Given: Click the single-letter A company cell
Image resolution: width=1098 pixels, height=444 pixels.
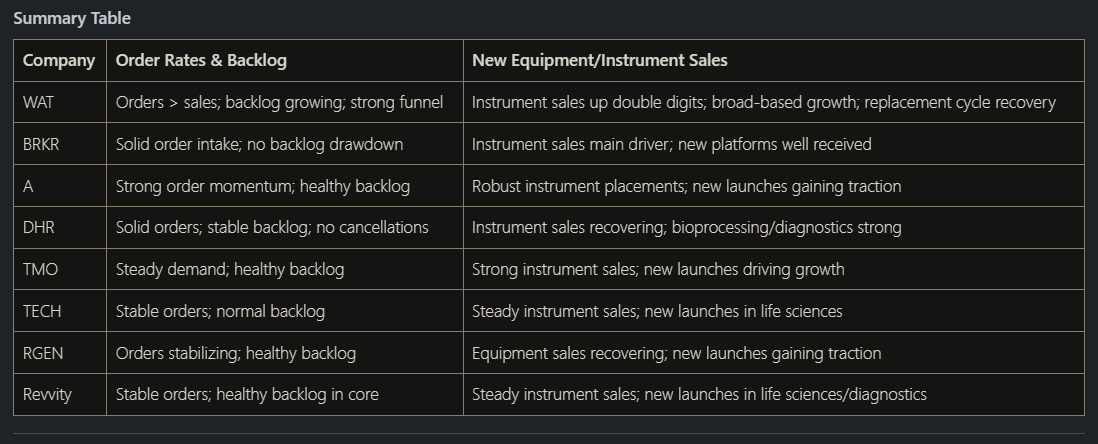Looking at the screenshot, I should pyautogui.click(x=60, y=186).
